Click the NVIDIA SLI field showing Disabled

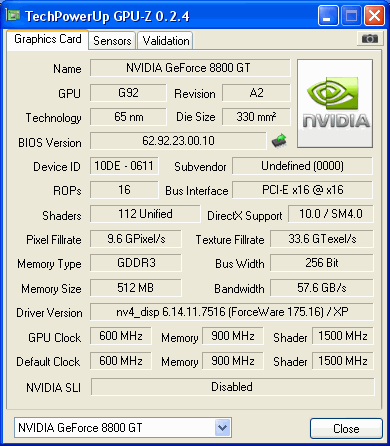(232, 387)
